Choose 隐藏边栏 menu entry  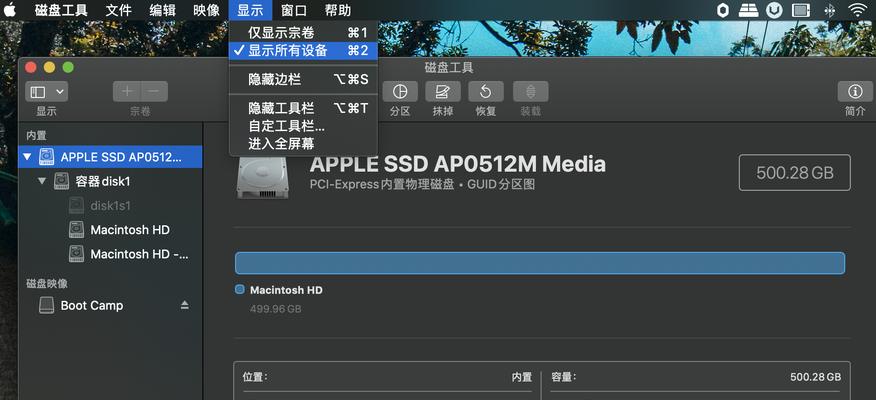pyautogui.click(x=303, y=79)
